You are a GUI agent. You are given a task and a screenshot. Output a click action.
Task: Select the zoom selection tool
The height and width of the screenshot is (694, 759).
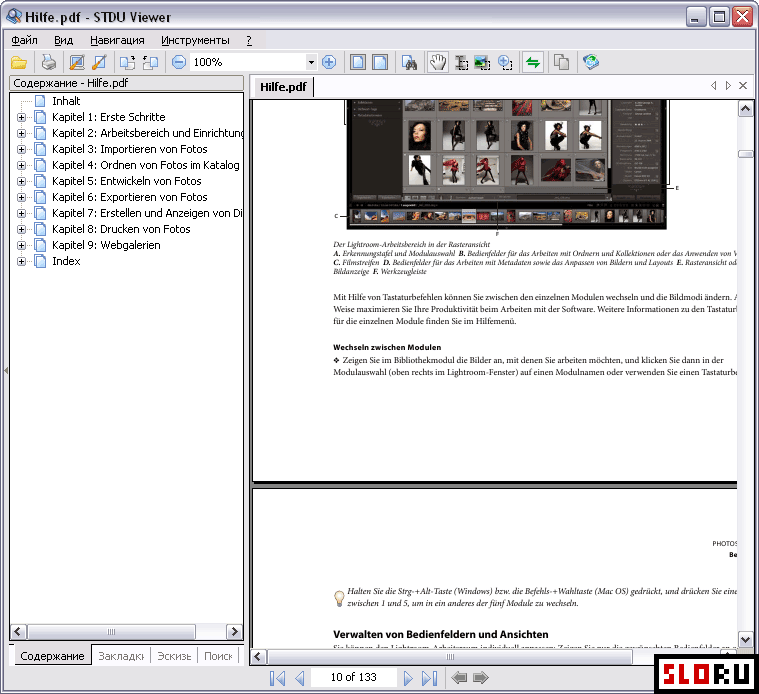505,62
